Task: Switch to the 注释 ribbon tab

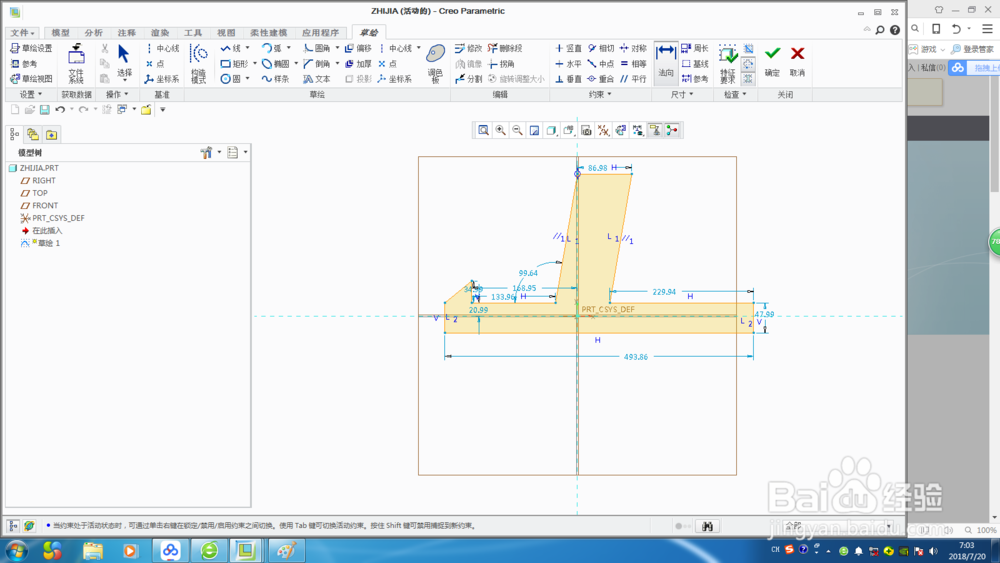Action: coord(127,33)
